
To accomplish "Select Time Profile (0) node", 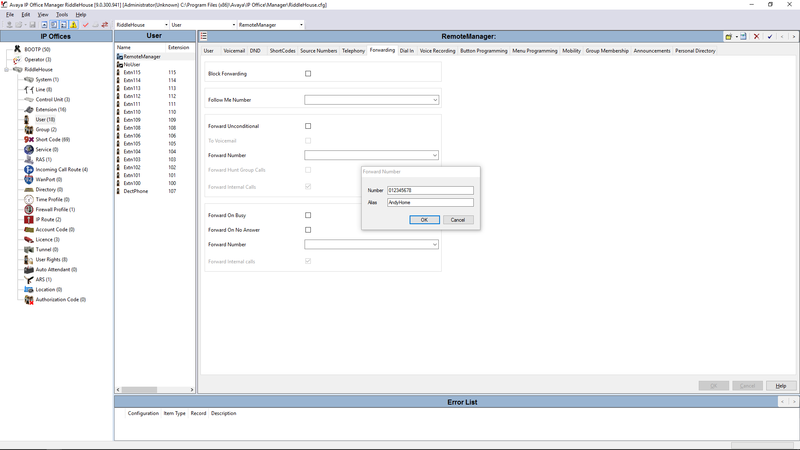I will 53,199.
